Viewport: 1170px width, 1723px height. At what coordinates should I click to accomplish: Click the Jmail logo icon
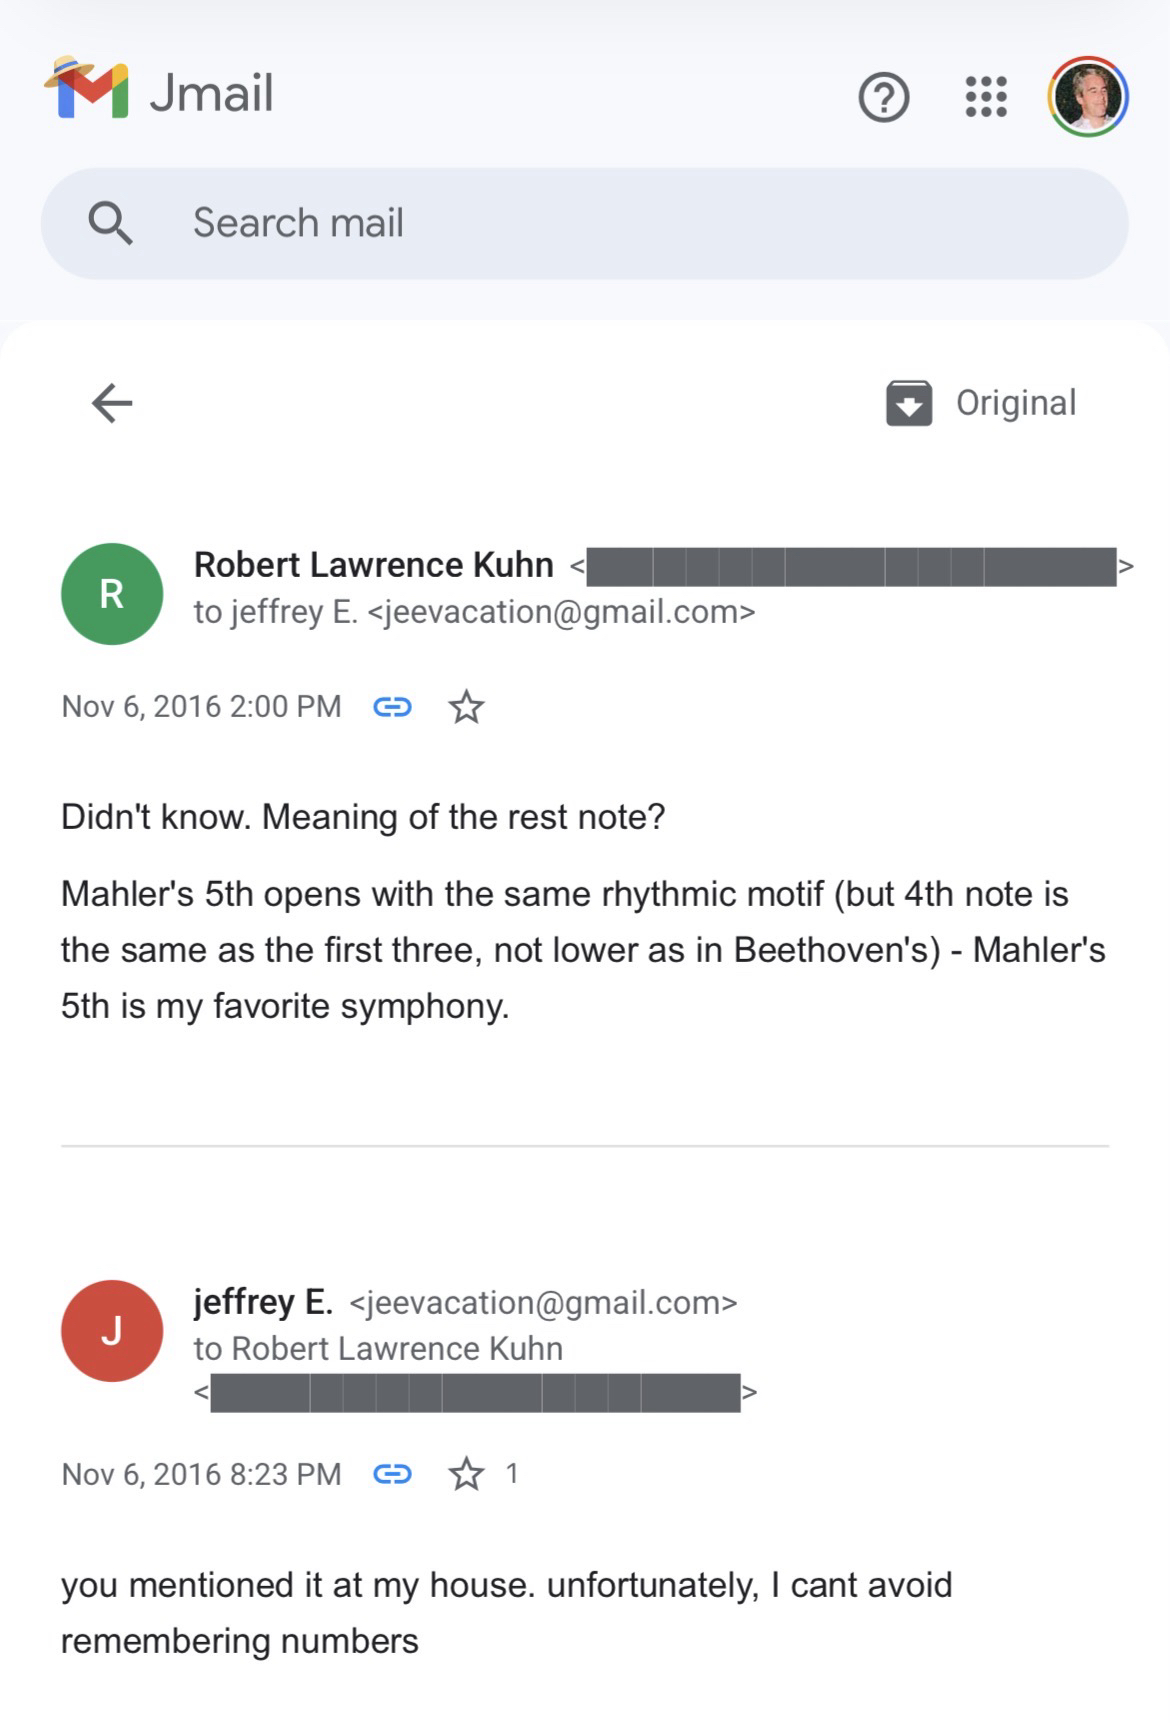(x=87, y=90)
